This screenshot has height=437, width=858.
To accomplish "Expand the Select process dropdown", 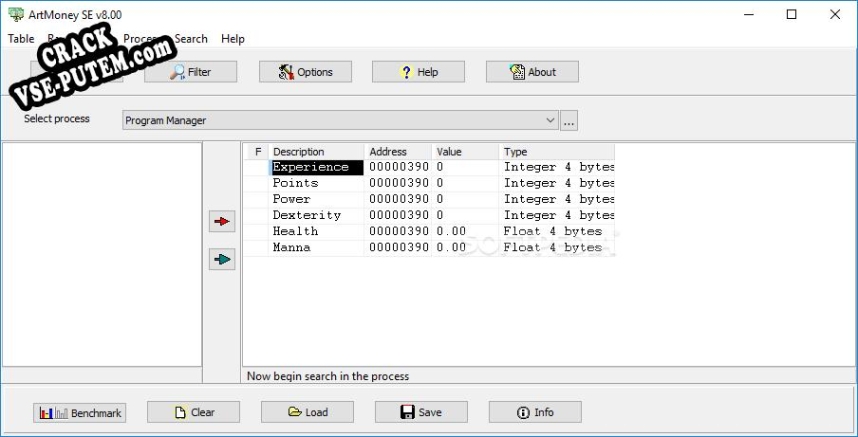I will click(x=550, y=121).
